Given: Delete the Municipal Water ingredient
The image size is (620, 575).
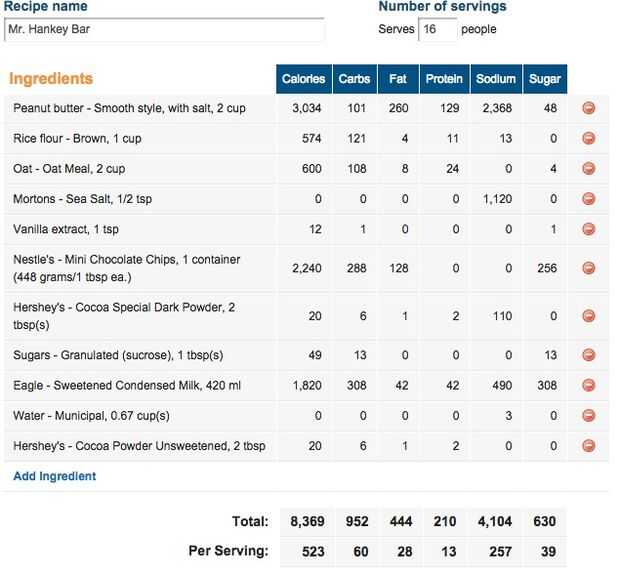Looking at the screenshot, I should [x=588, y=416].
